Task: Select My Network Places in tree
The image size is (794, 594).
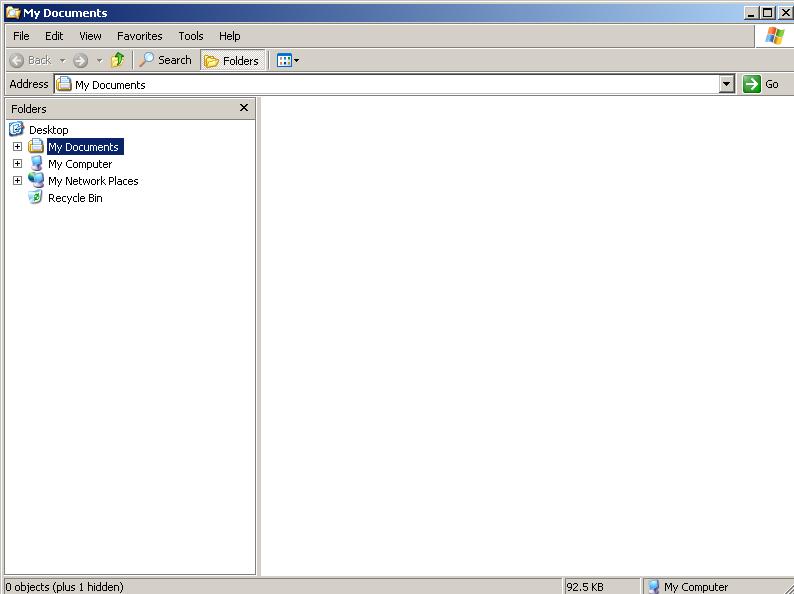Action: (x=93, y=181)
